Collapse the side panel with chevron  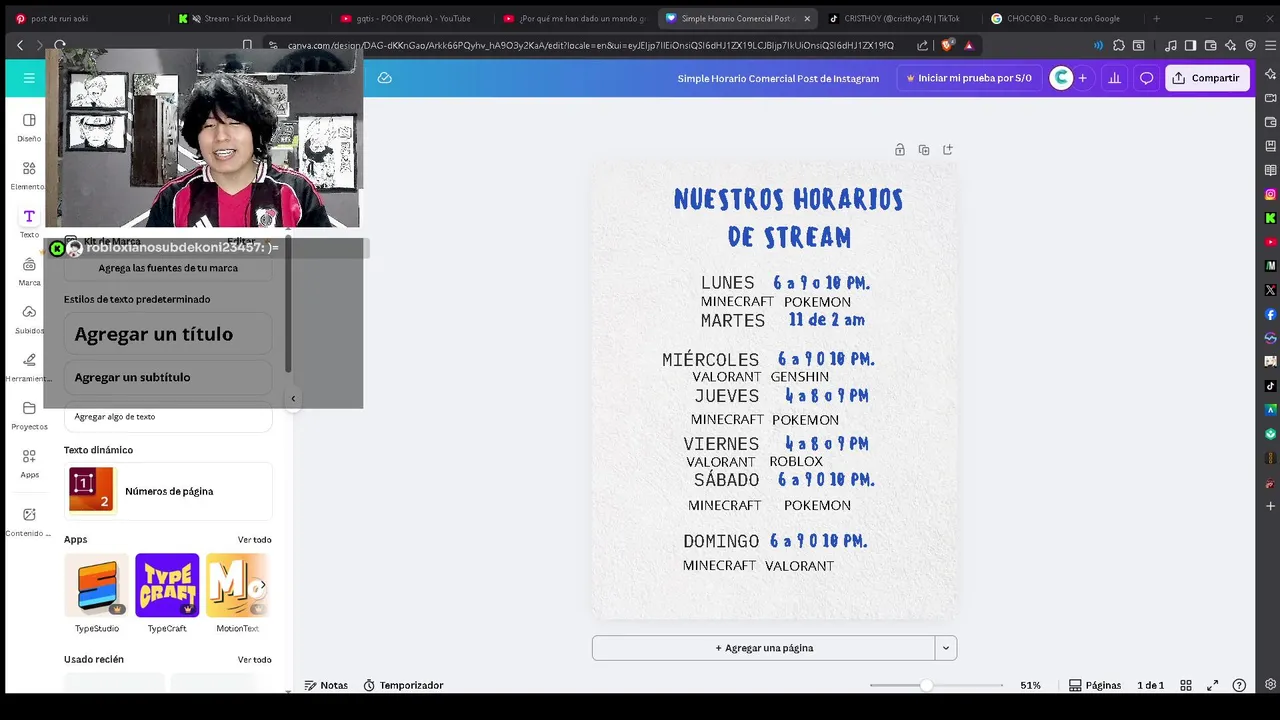[293, 399]
